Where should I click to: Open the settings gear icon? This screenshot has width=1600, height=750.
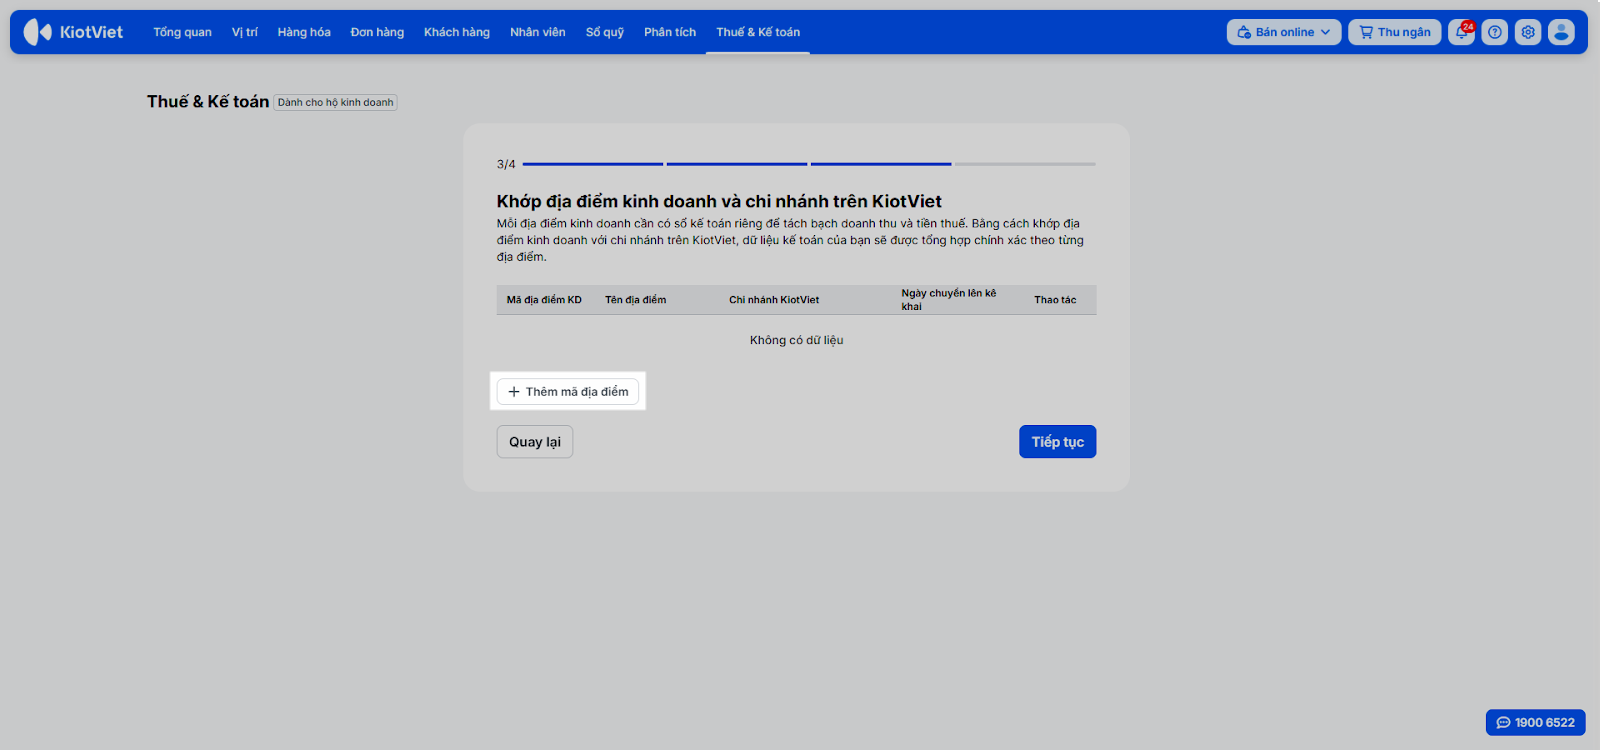pos(1528,32)
